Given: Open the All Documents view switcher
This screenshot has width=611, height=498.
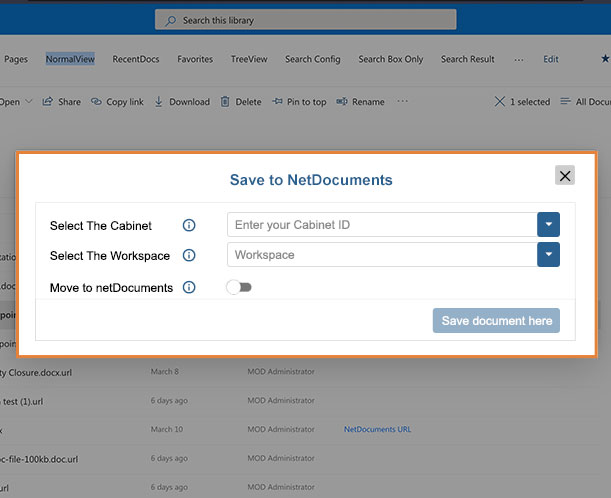Looking at the screenshot, I should [585, 102].
